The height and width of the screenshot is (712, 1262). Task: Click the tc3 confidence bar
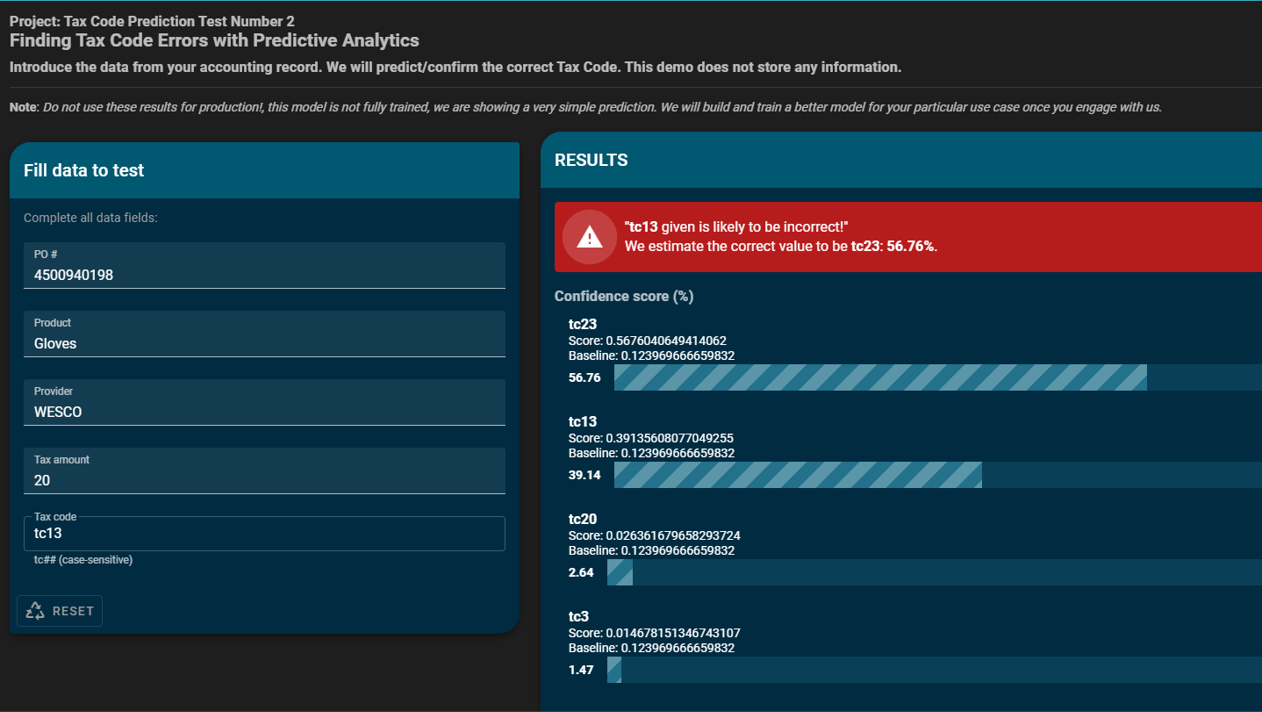[614, 670]
